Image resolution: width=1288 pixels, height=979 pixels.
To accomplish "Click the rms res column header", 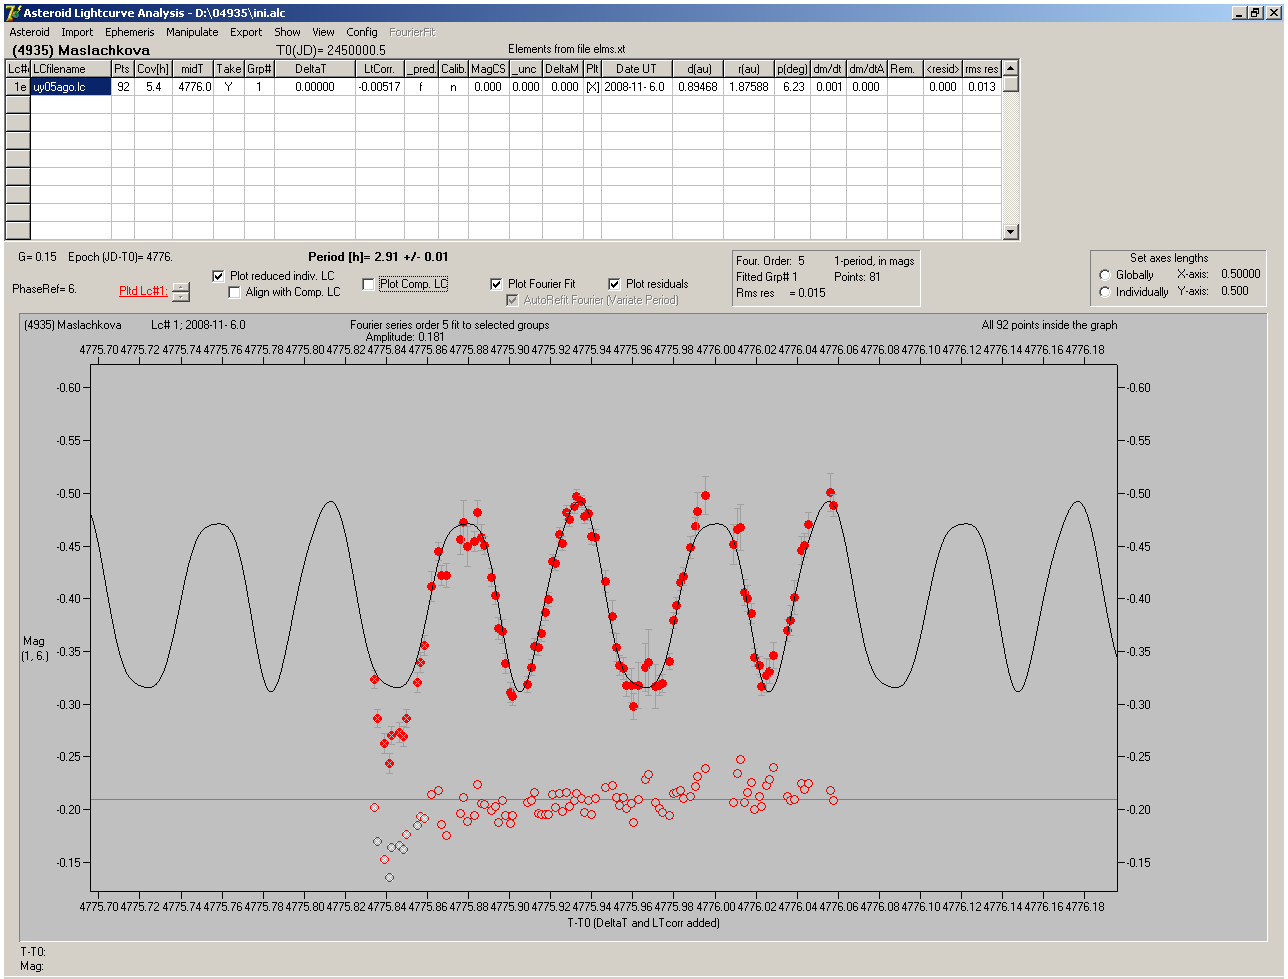I will click(982, 69).
